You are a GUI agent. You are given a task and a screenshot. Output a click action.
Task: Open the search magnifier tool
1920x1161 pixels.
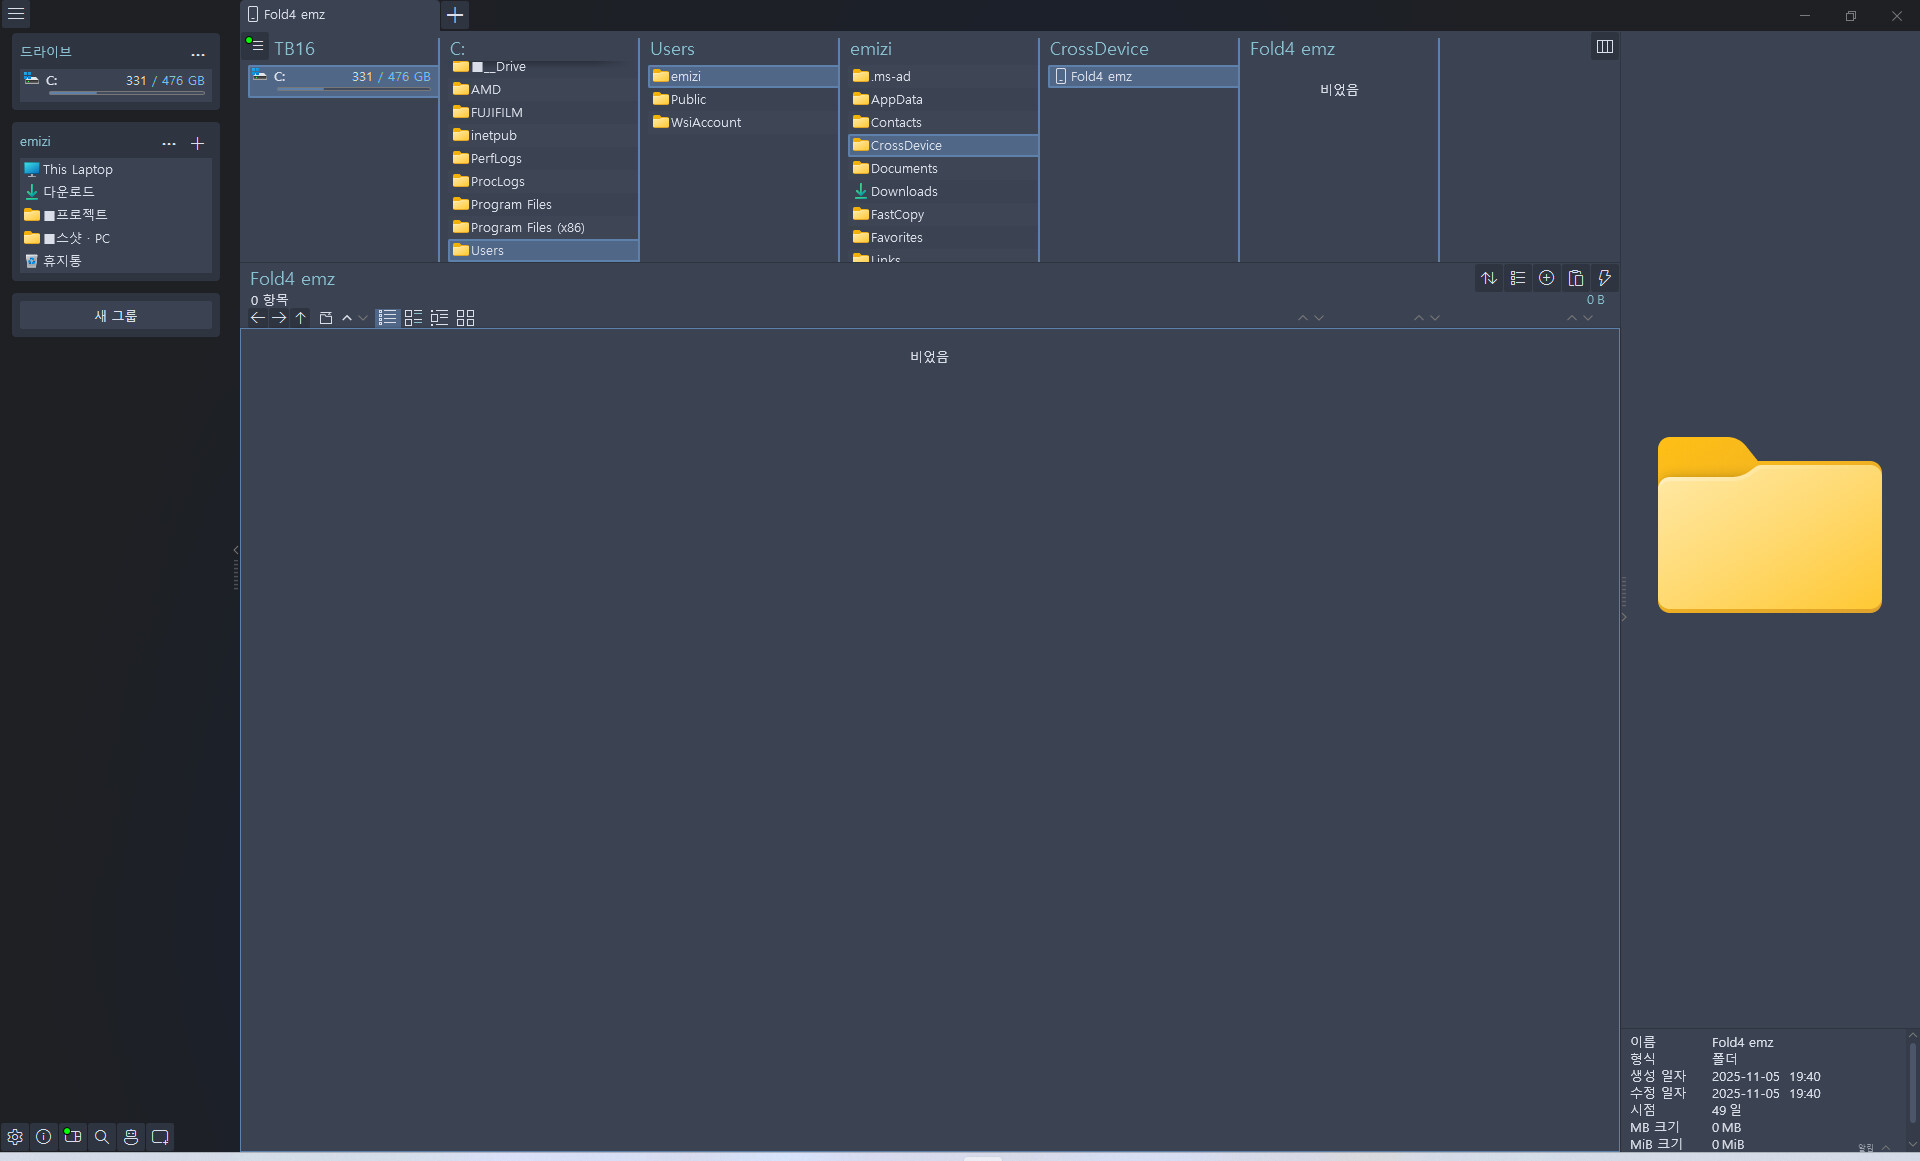tap(102, 1137)
